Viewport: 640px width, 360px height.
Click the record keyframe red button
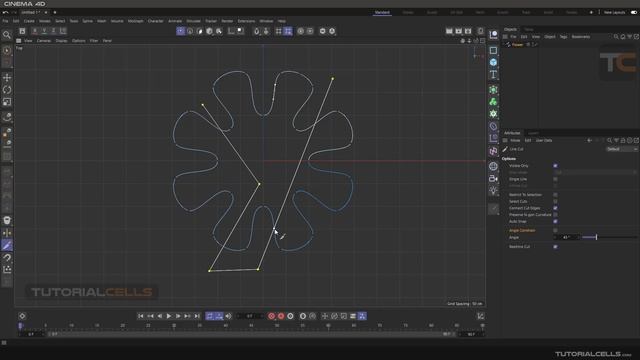click(x=271, y=316)
